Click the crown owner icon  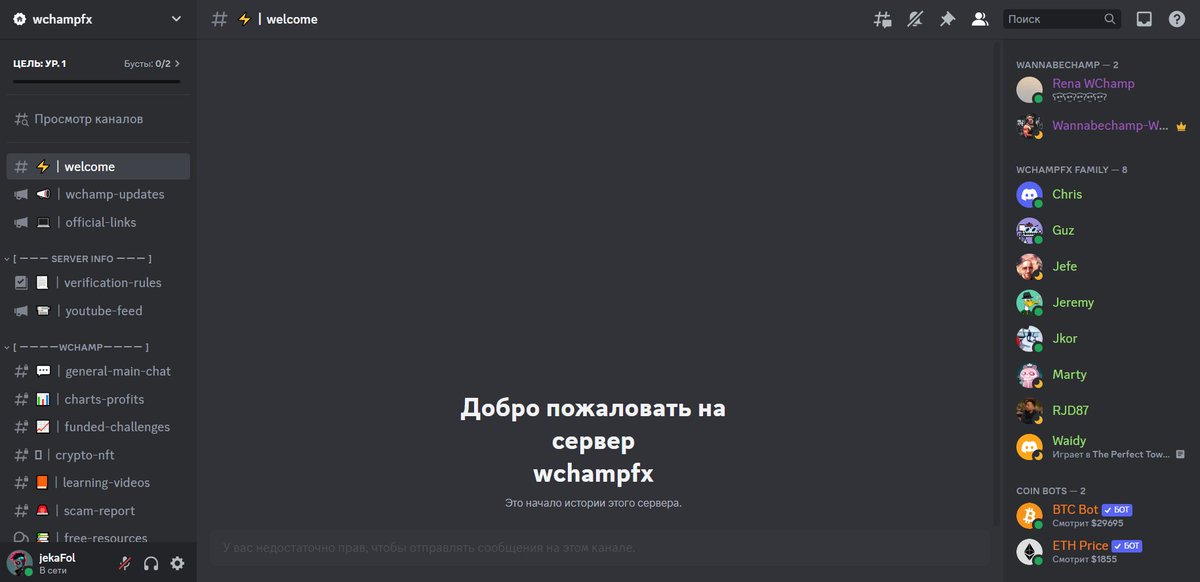tap(1181, 127)
